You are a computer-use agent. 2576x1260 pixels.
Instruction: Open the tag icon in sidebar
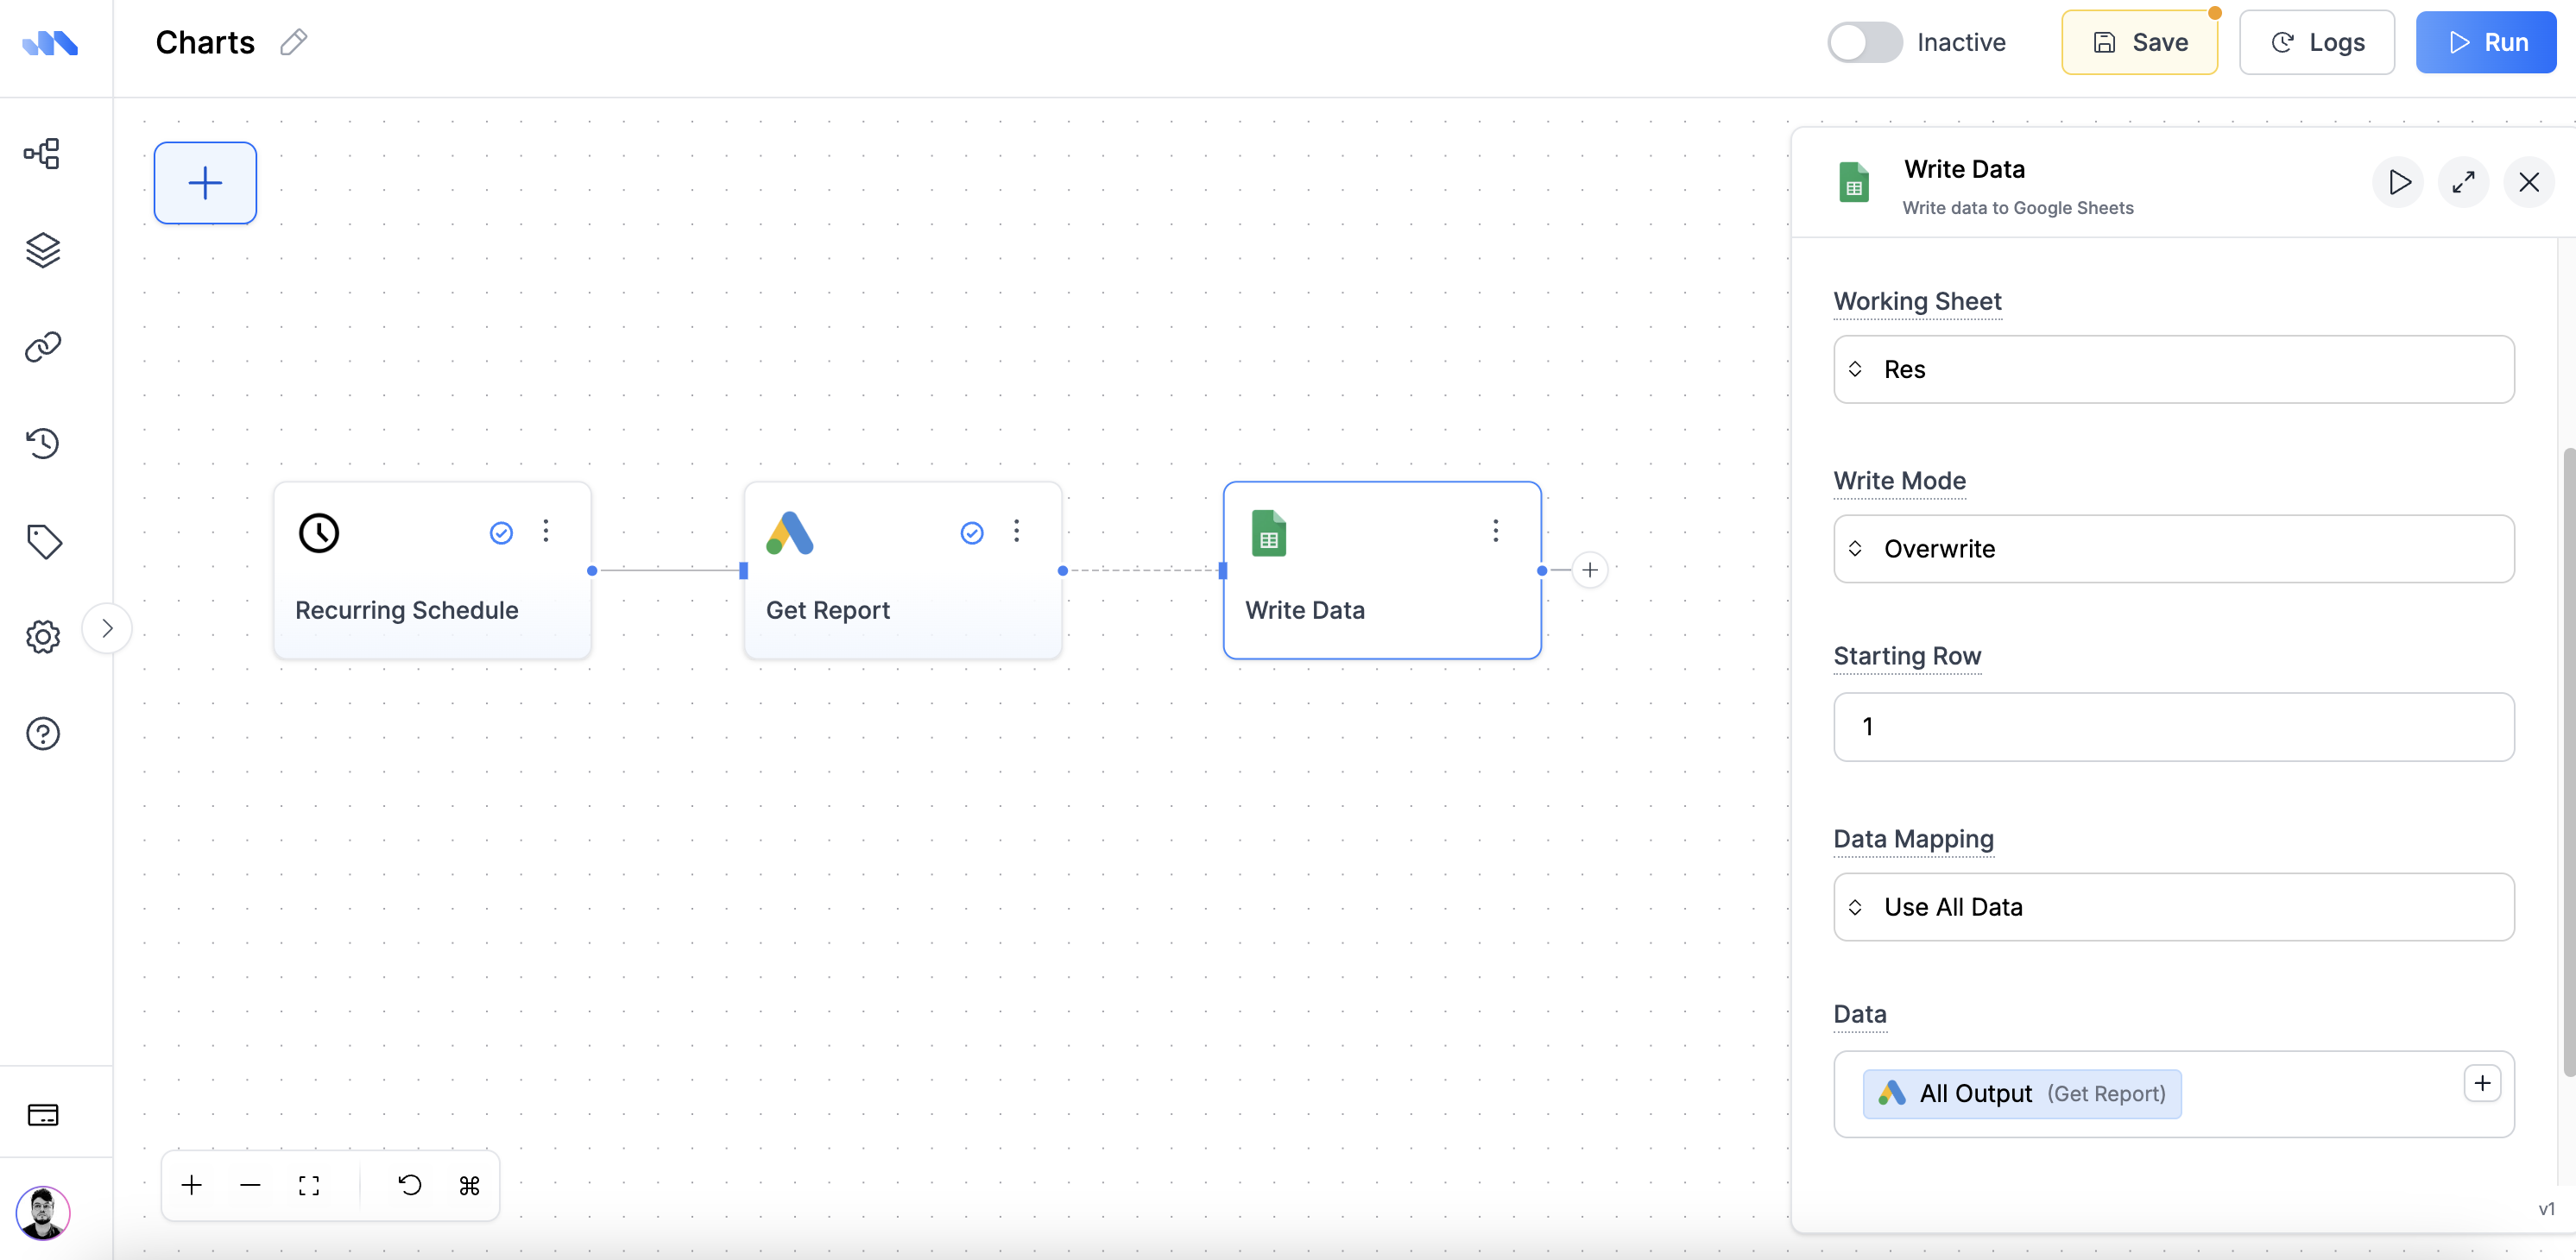[x=43, y=541]
